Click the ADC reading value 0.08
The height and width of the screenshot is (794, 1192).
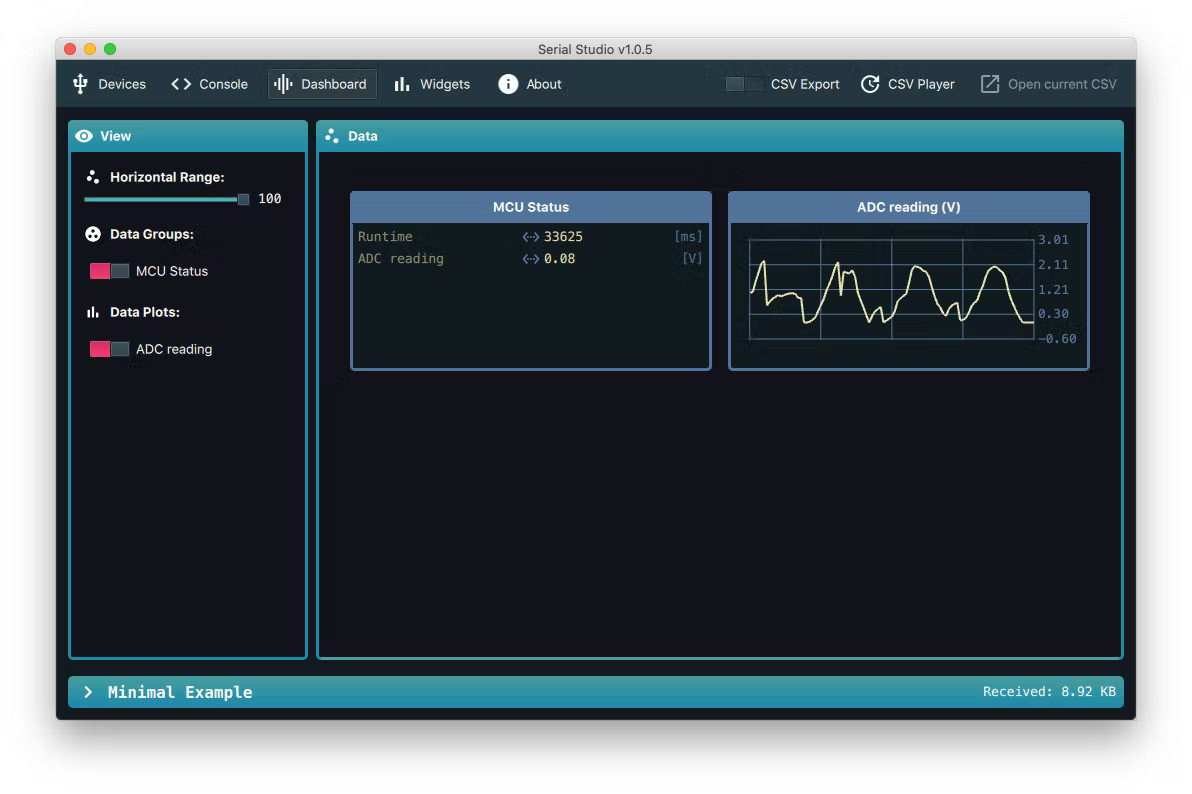click(560, 259)
